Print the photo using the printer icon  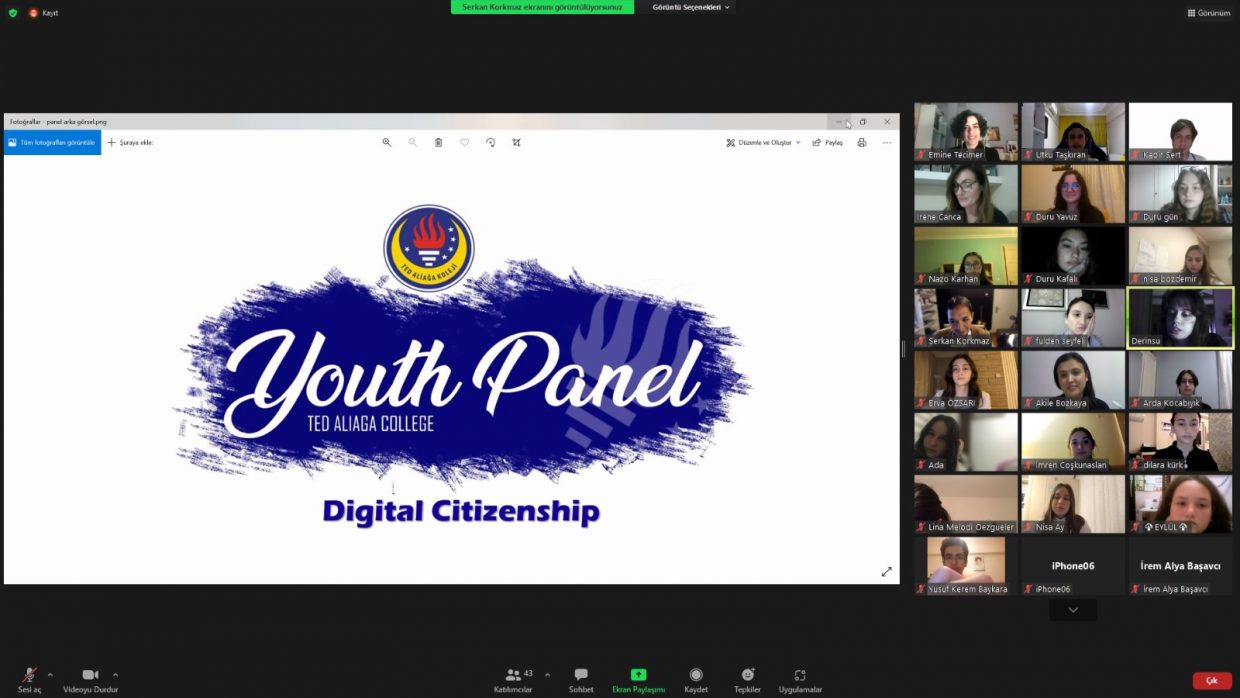(x=862, y=143)
